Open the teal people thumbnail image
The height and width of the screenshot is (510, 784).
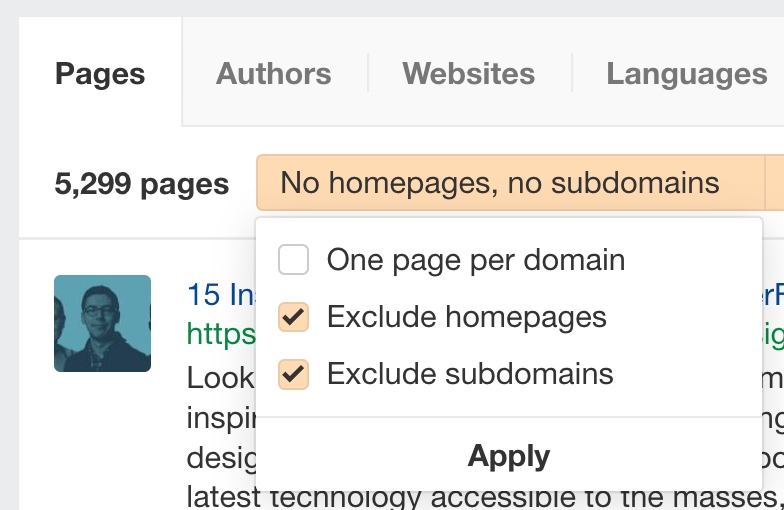pos(102,323)
